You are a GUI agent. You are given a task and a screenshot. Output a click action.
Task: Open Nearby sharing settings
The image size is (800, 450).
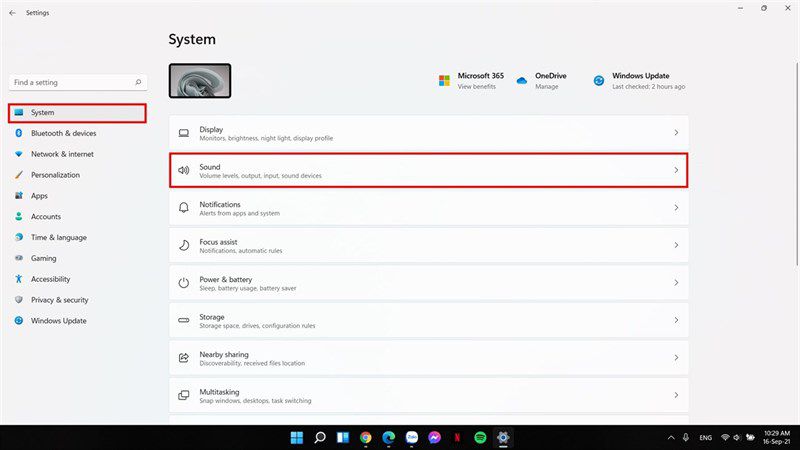pyautogui.click(x=429, y=358)
